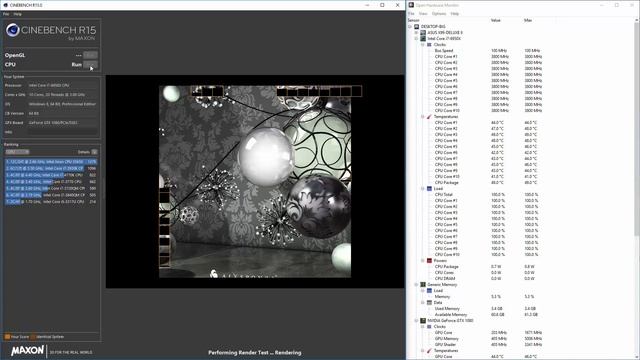The image size is (640, 360).
Task: Collapse the Generic Memory node
Action: tap(416, 284)
